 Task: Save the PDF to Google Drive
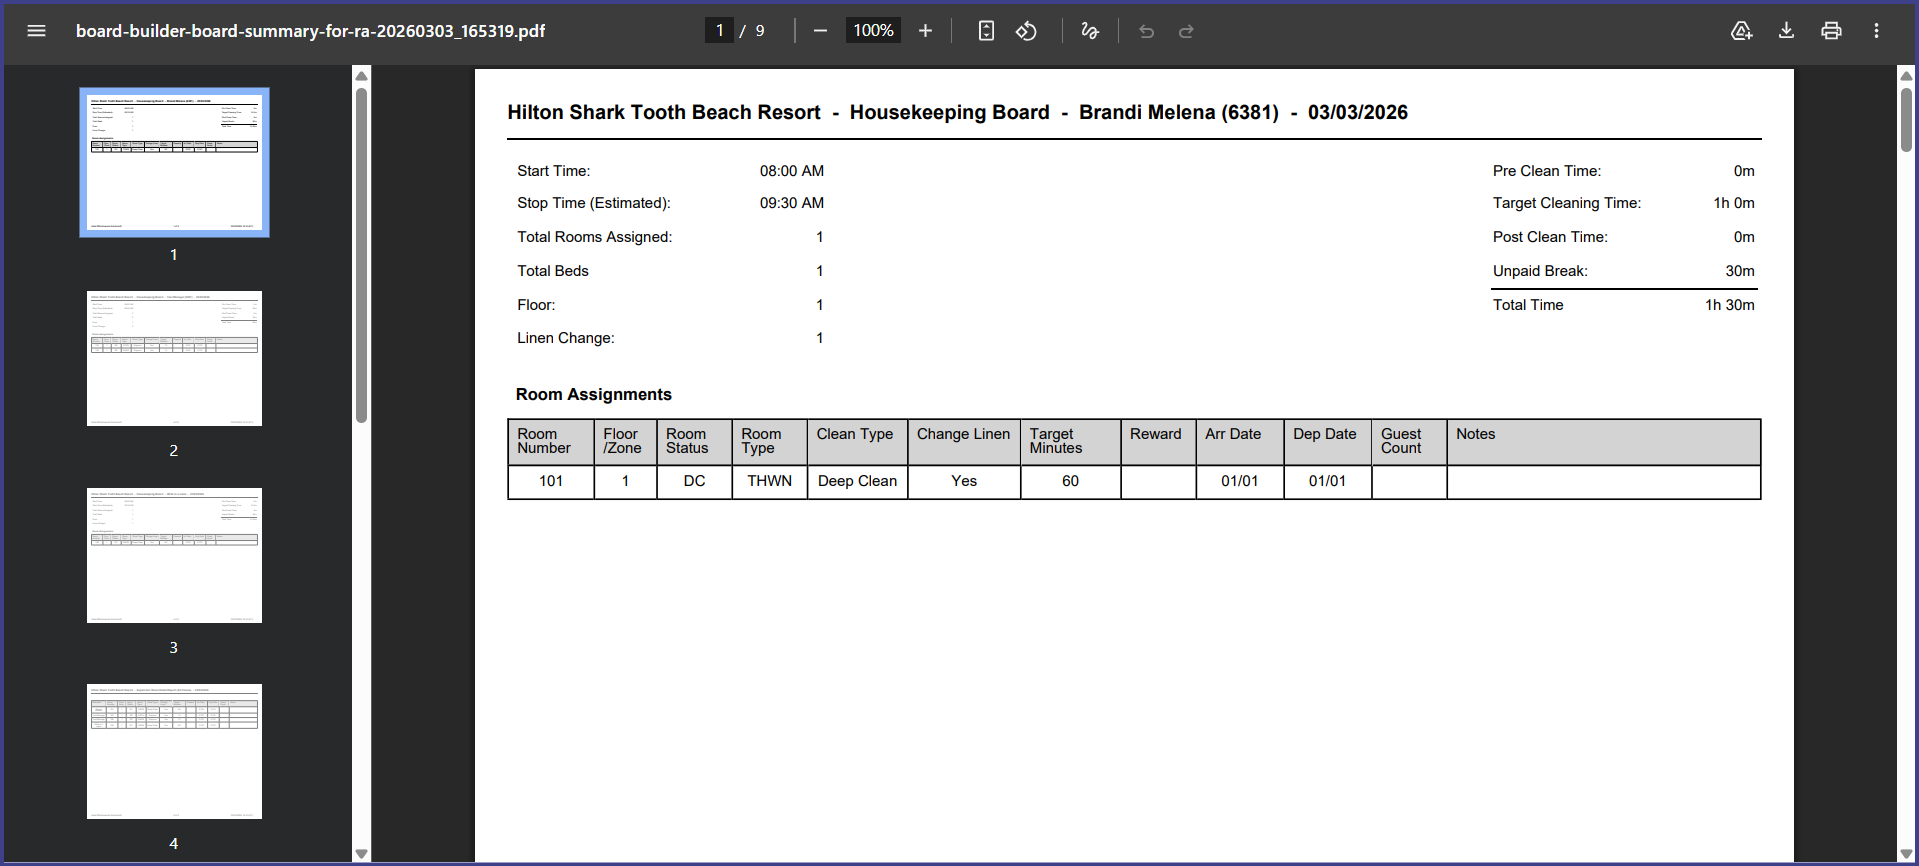[1741, 31]
